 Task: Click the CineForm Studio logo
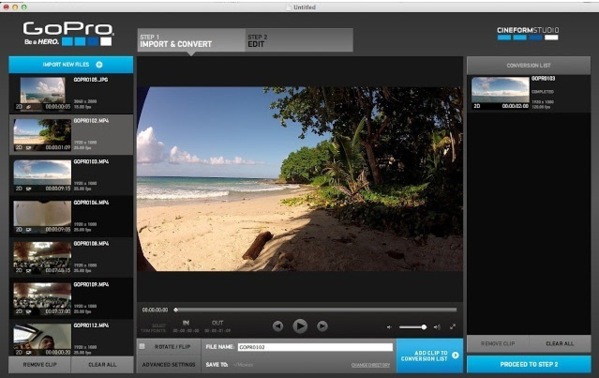528,33
